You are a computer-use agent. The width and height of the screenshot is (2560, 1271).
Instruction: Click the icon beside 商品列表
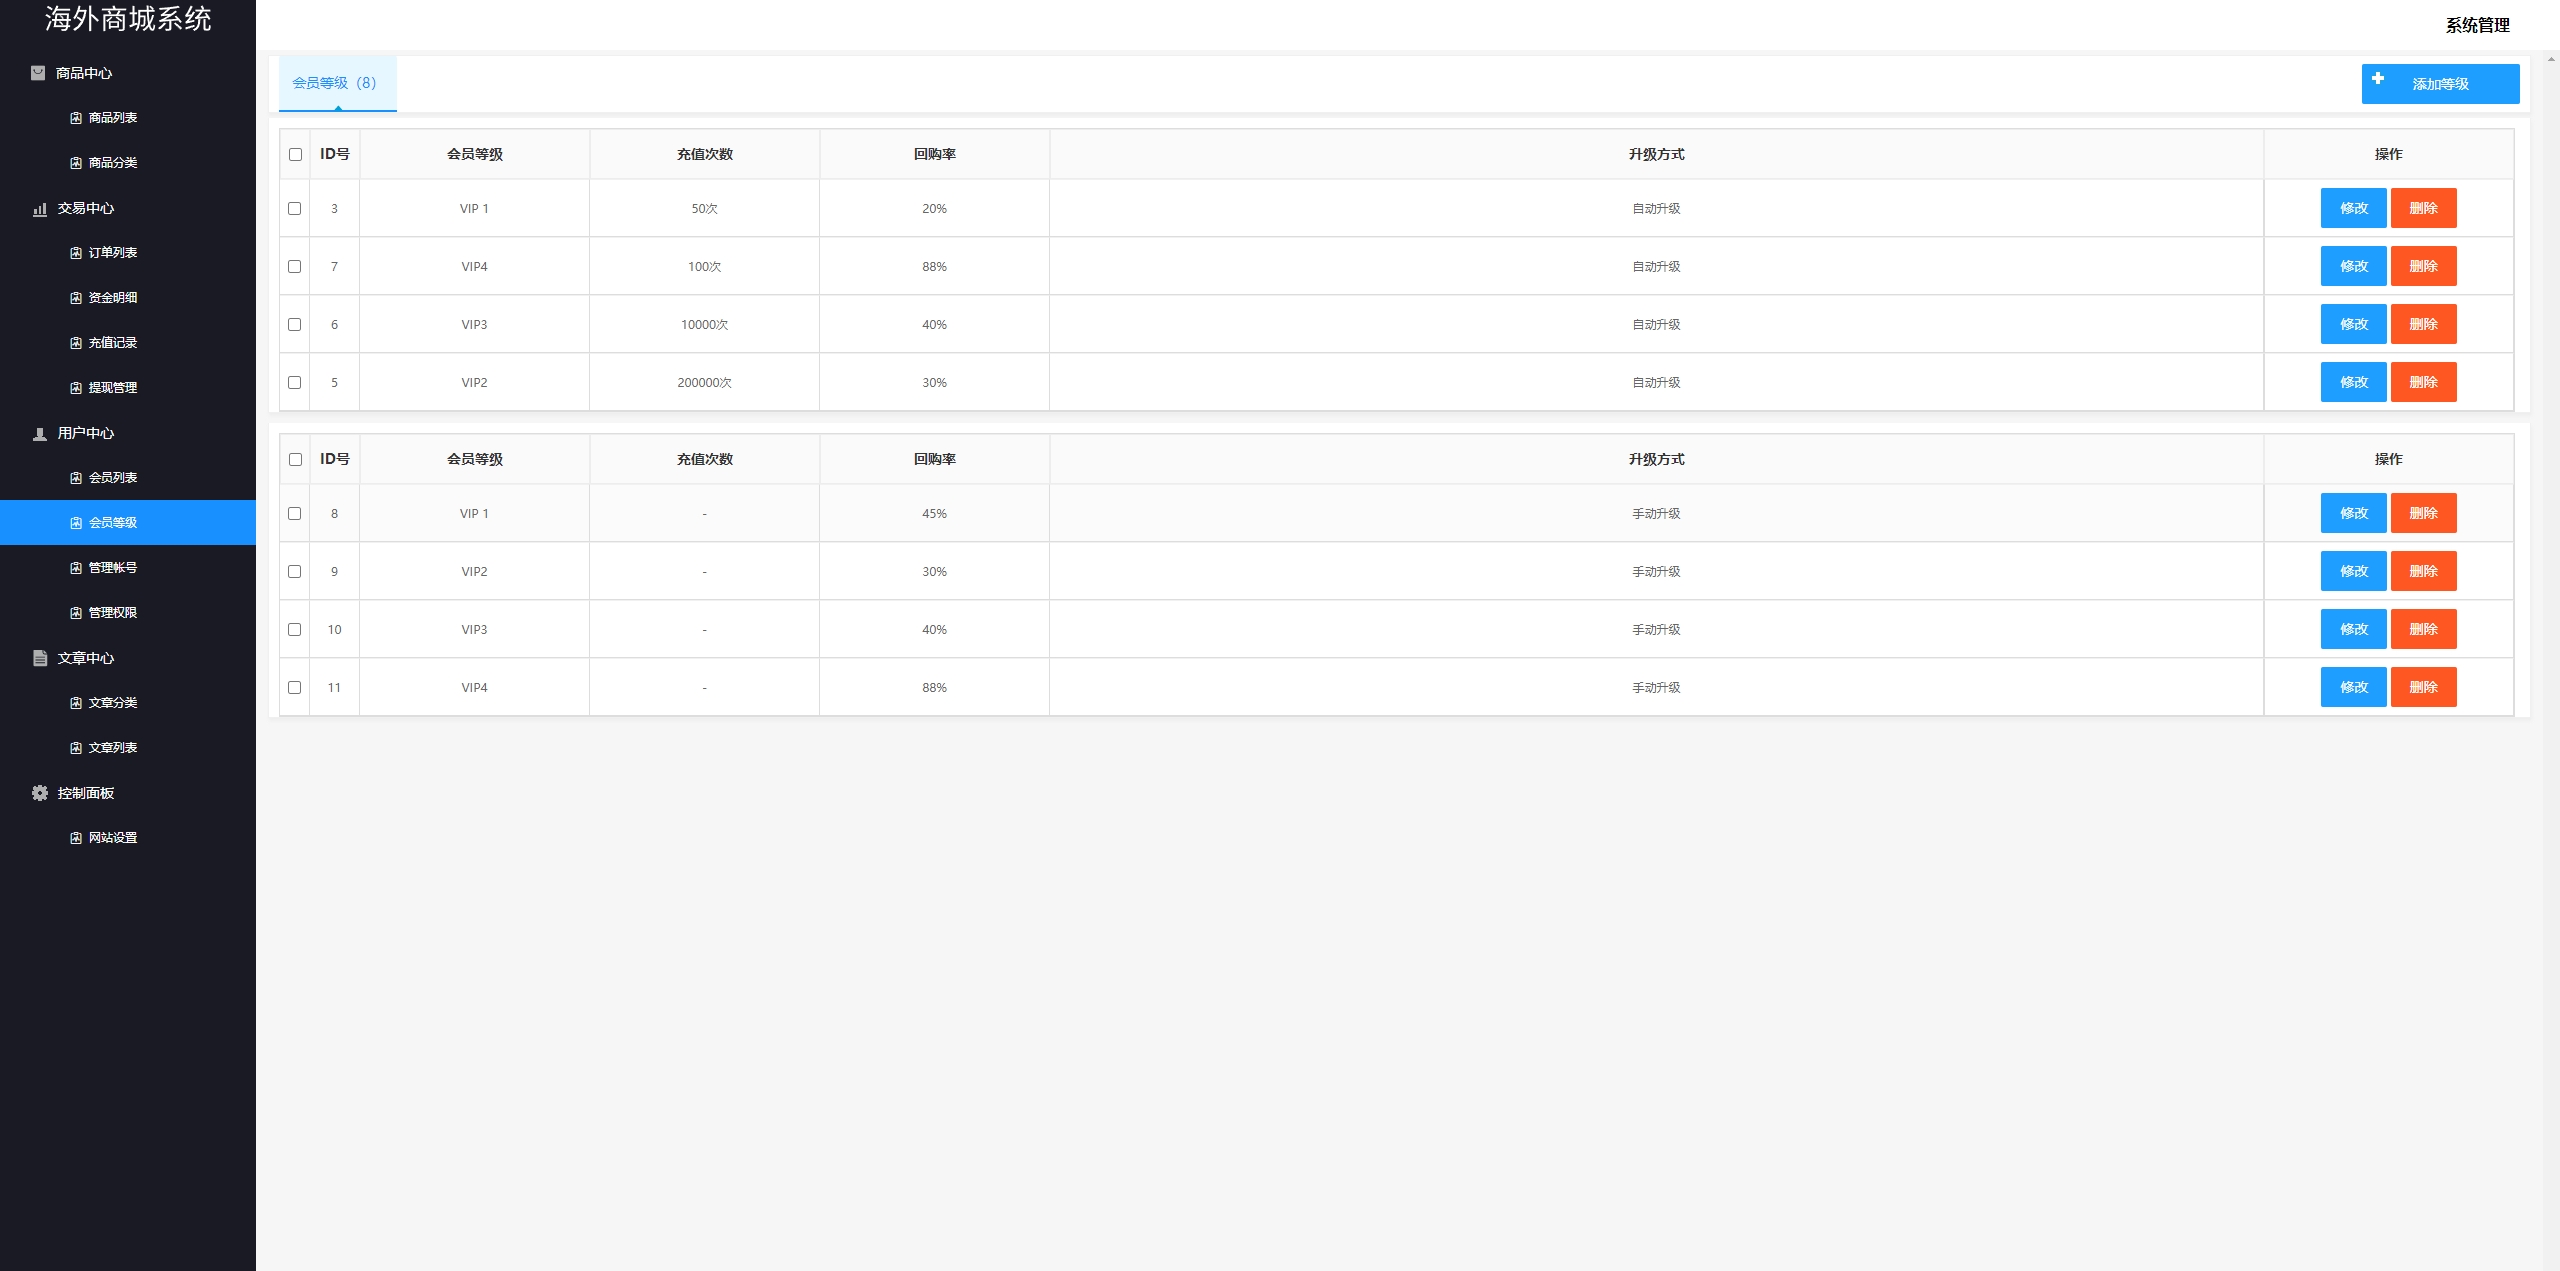[76, 118]
